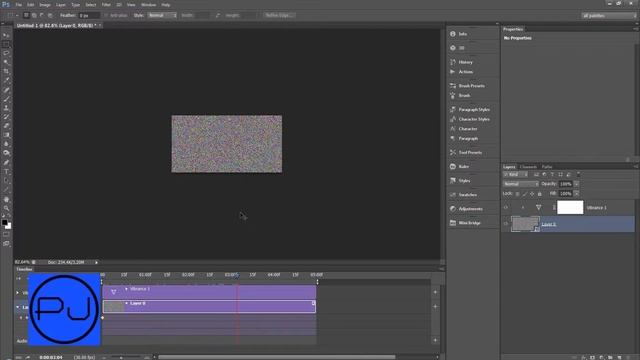
Task: Open the File menu
Action: (19, 5)
